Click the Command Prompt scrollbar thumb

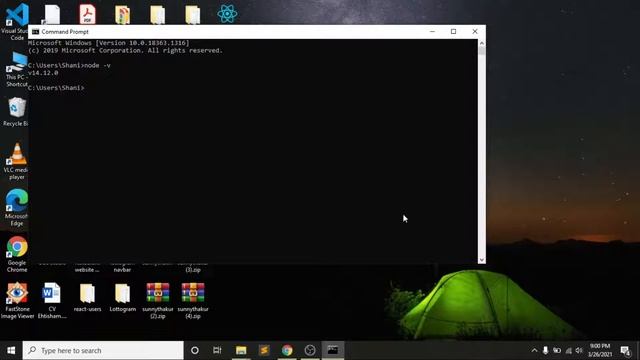point(482,51)
